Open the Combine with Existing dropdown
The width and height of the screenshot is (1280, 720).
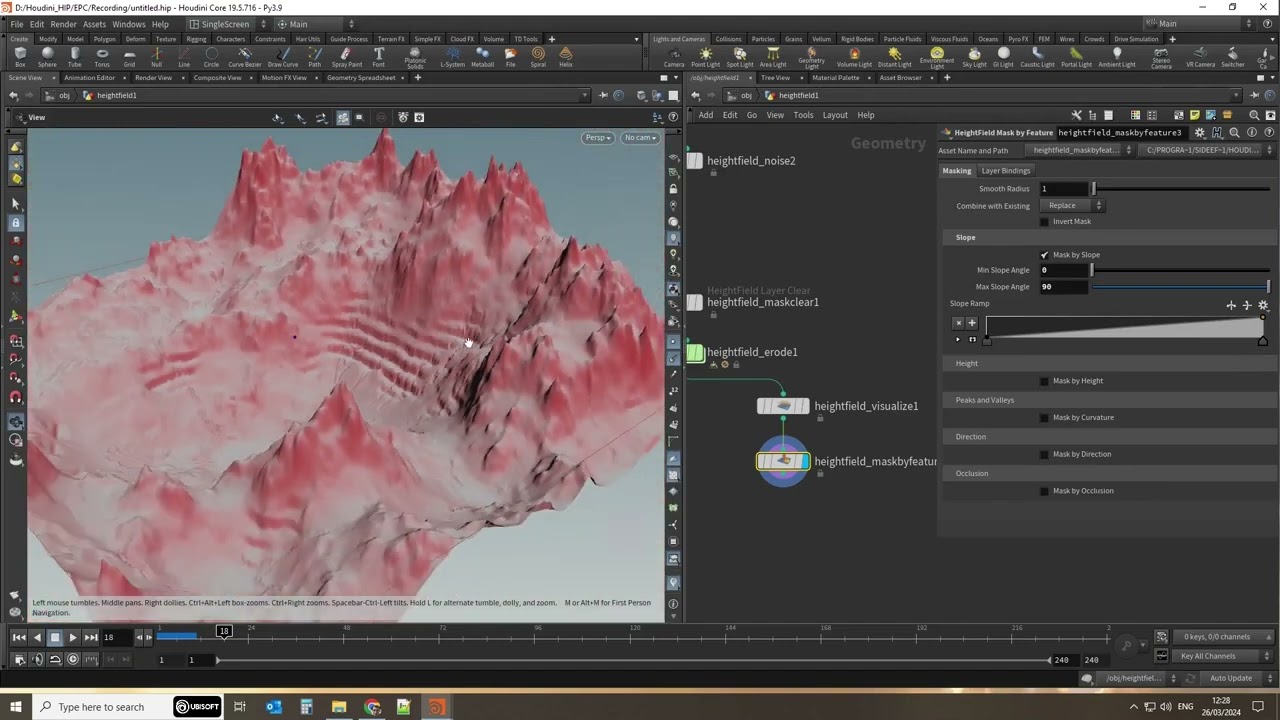coord(1072,205)
